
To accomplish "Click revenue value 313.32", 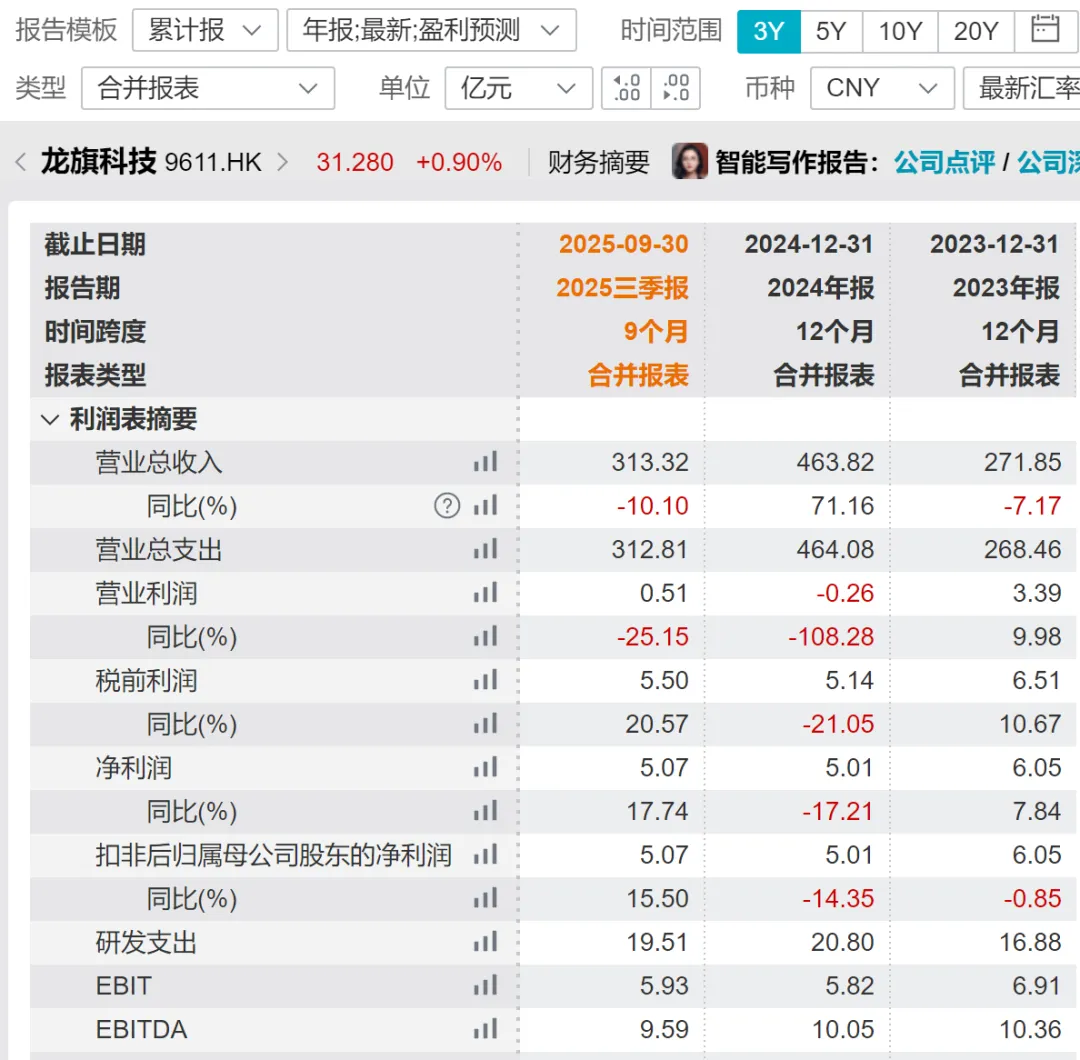I will click(x=650, y=462).
